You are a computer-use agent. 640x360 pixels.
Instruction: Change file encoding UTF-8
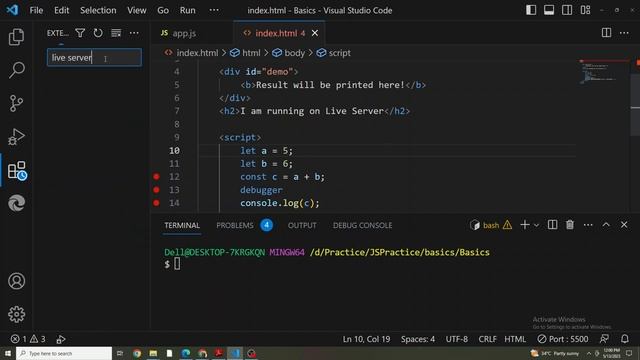pyautogui.click(x=457, y=339)
